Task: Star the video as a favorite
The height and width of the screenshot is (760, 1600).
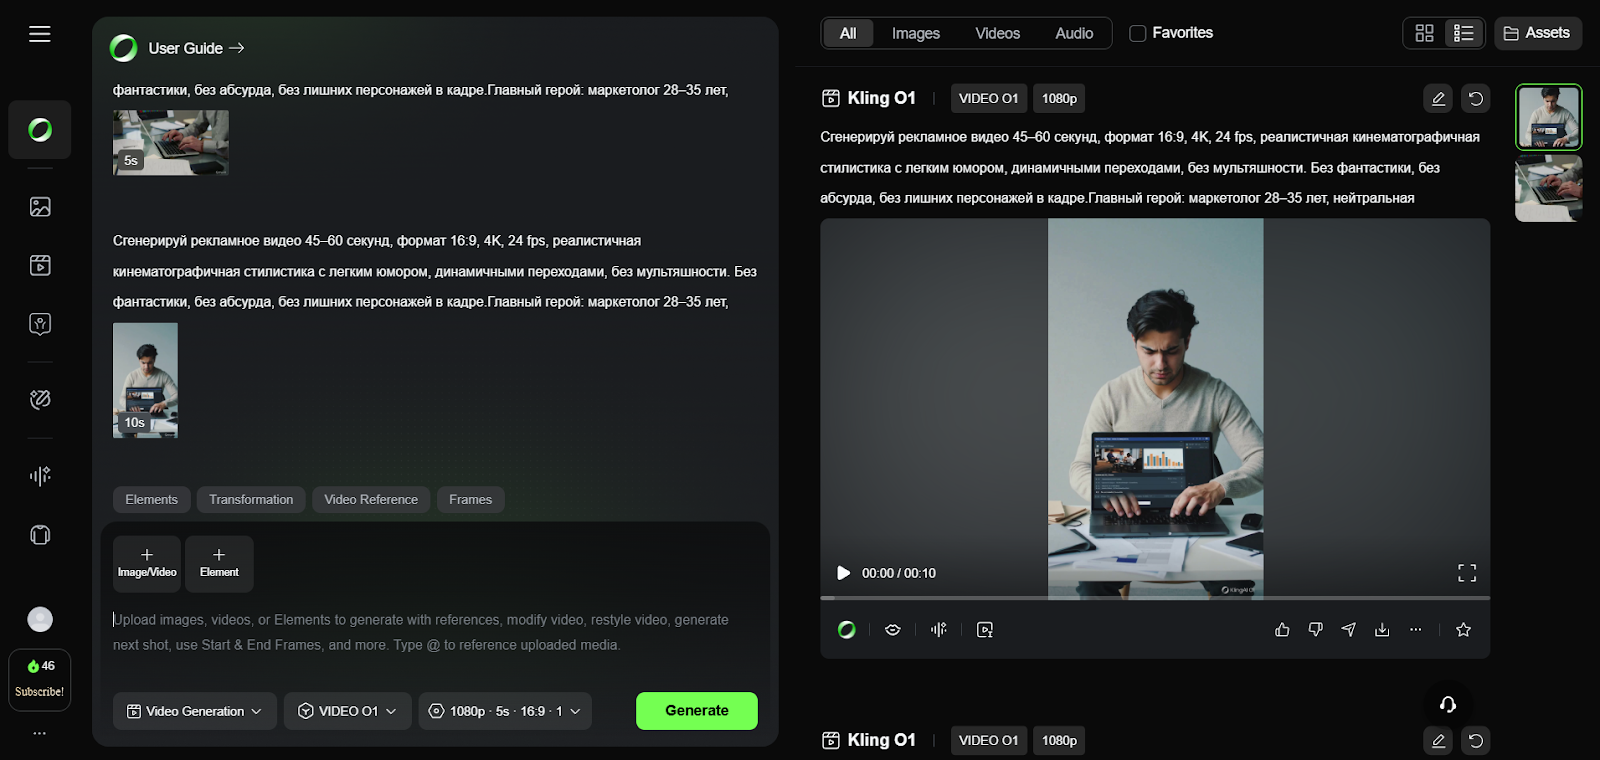Action: tap(1463, 630)
